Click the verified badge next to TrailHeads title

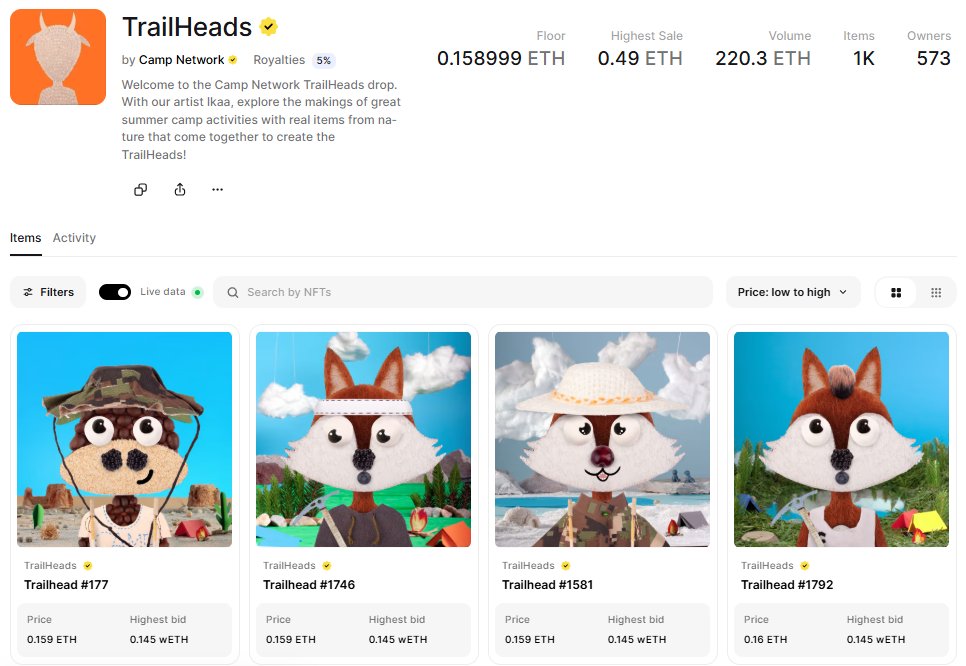coord(269,27)
